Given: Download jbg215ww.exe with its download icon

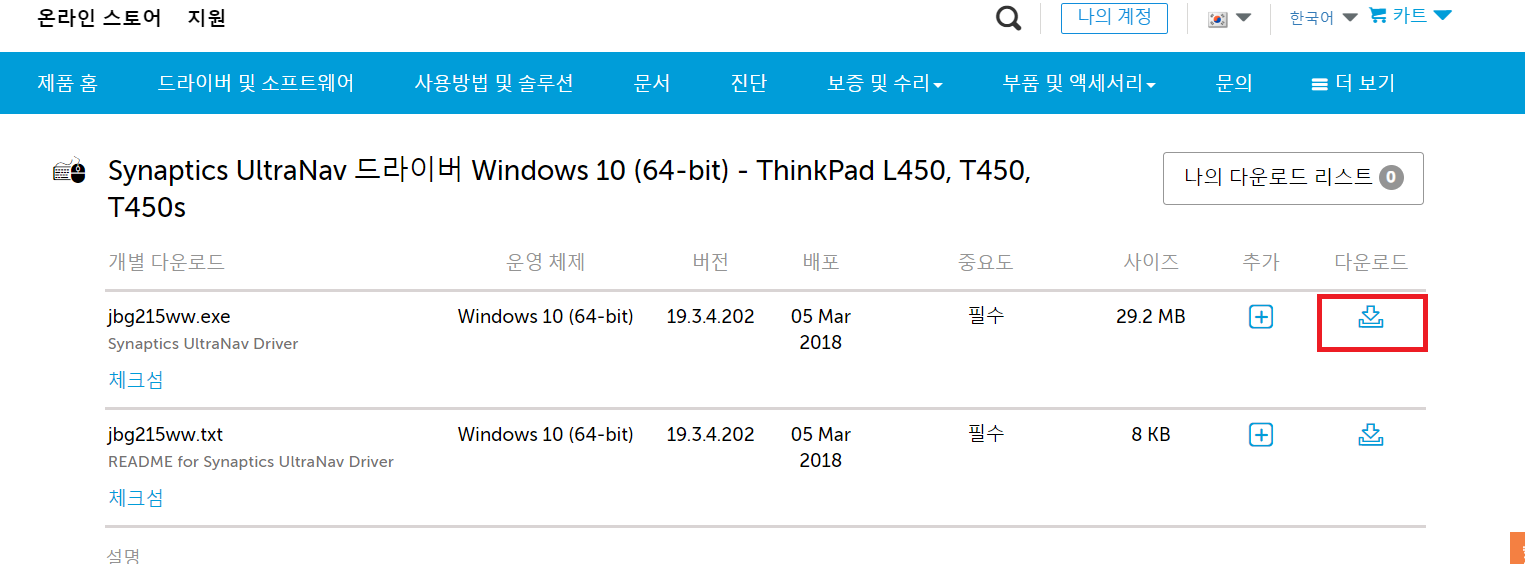Looking at the screenshot, I should [x=1371, y=317].
